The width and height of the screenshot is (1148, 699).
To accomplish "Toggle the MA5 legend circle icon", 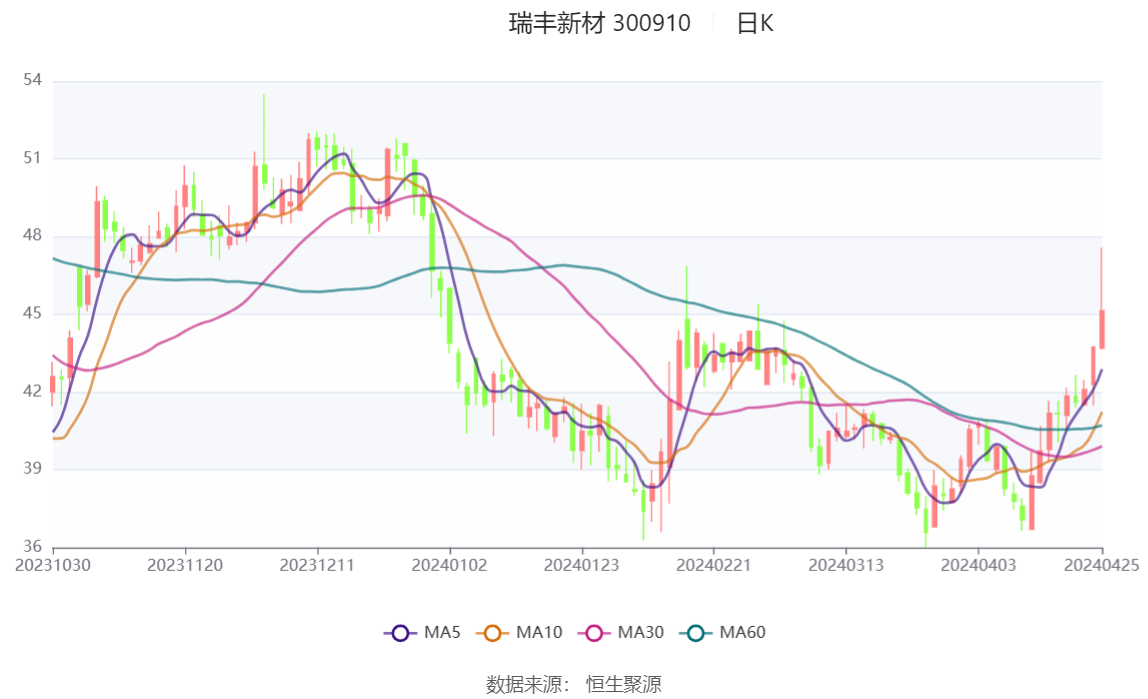I will [x=400, y=633].
